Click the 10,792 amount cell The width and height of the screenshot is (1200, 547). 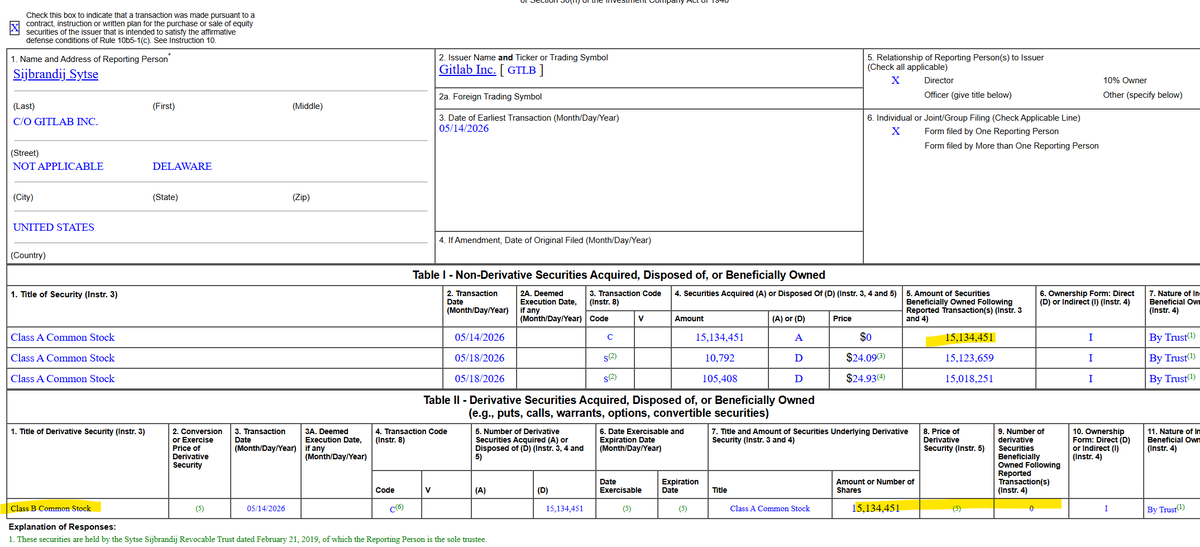720,358
